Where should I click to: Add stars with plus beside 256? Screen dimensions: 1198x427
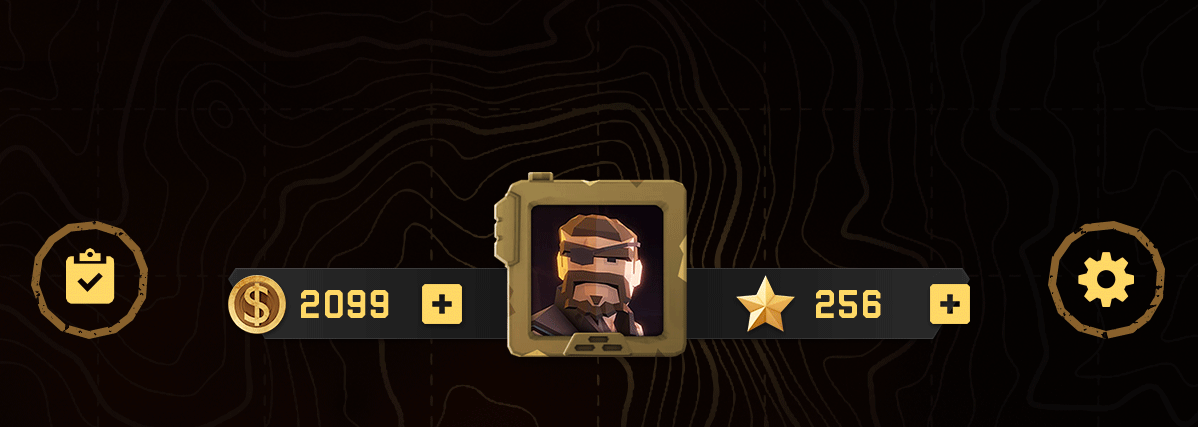pos(950,304)
